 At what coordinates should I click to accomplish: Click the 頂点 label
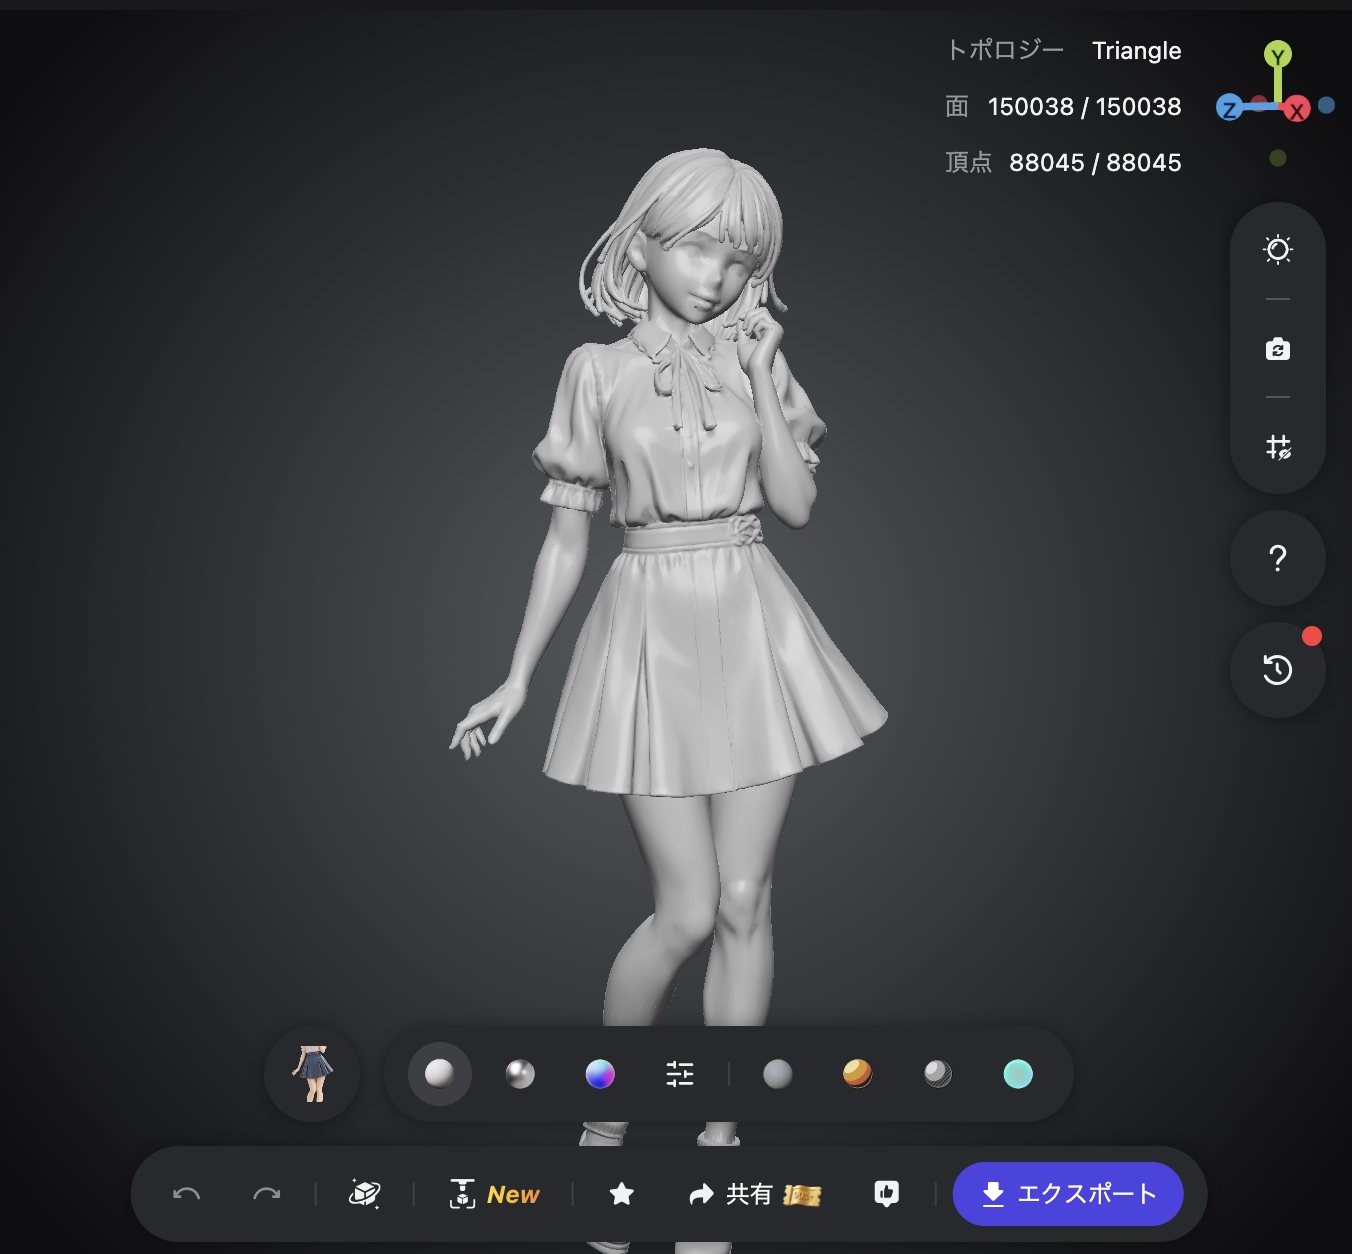point(969,163)
